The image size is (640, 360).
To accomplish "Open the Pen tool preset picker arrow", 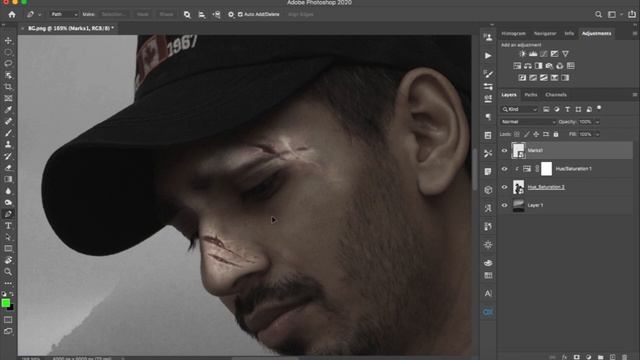I will coord(40,14).
